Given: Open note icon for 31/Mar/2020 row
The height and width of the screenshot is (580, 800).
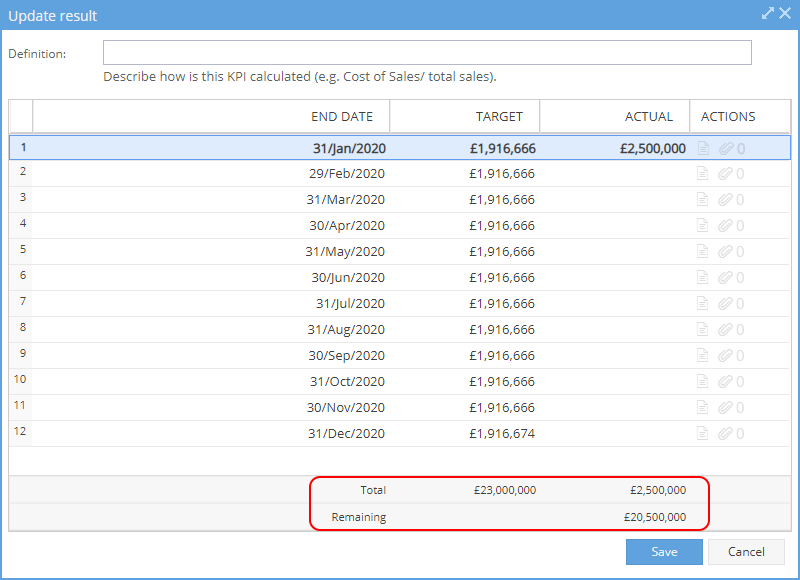Looking at the screenshot, I should [x=703, y=199].
